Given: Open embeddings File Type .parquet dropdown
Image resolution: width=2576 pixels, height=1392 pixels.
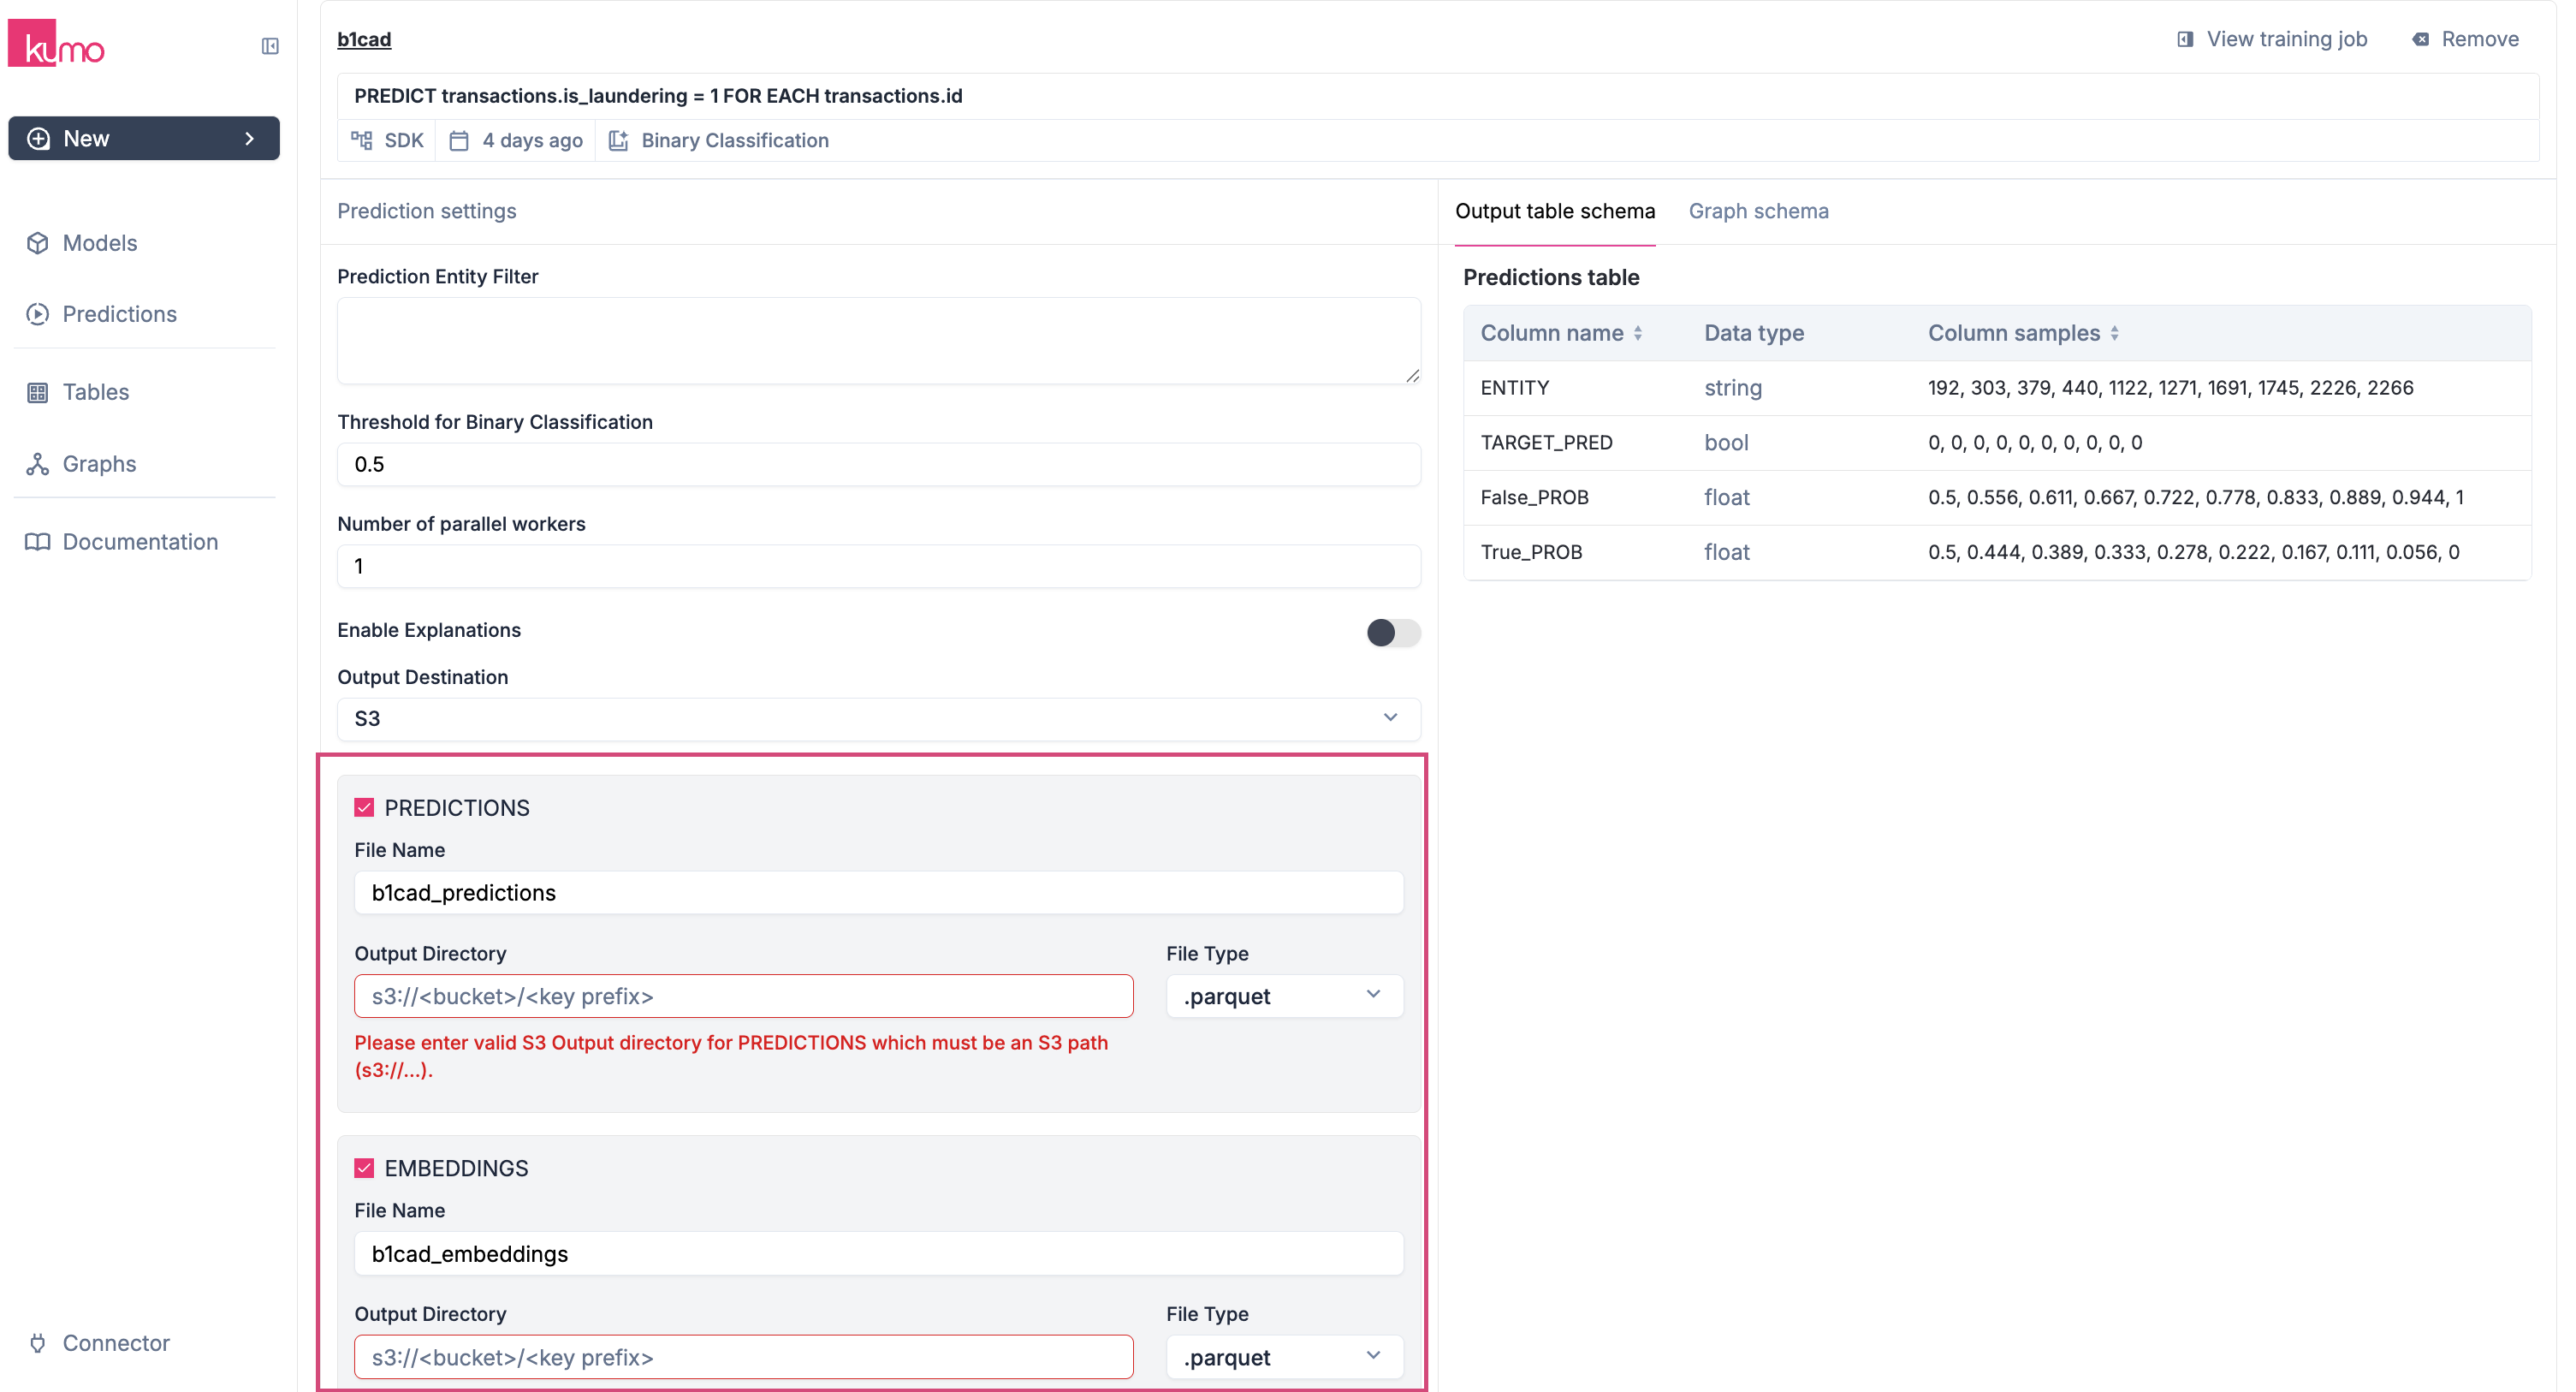Looking at the screenshot, I should tap(1284, 1357).
